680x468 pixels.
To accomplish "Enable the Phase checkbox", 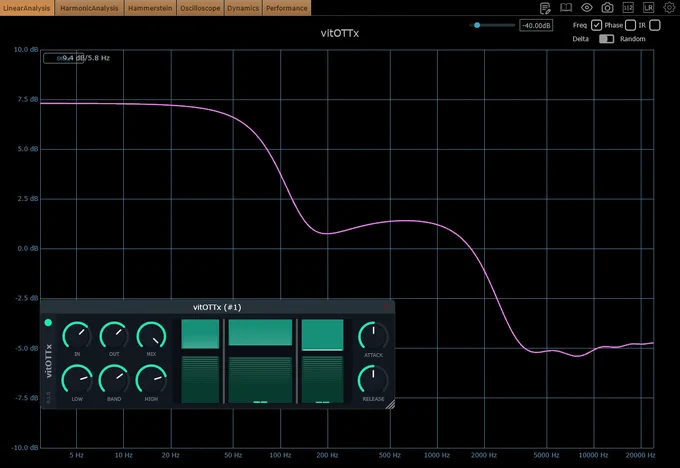I will (x=630, y=25).
